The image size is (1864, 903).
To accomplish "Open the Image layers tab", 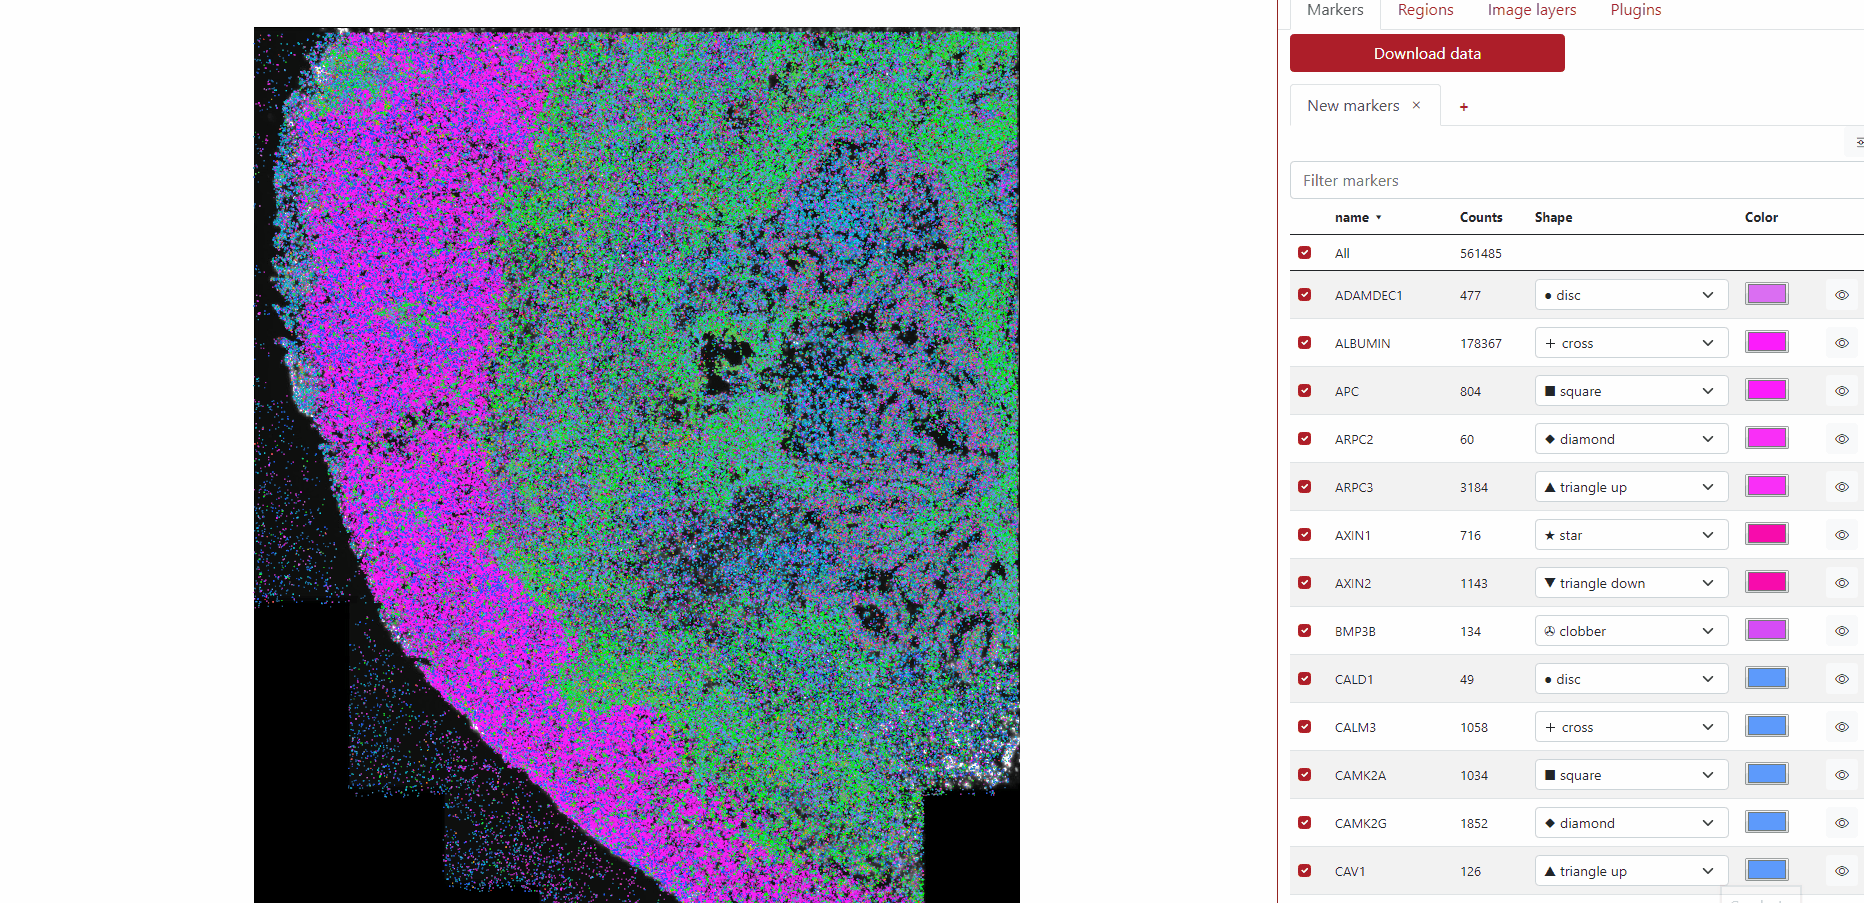I will pyautogui.click(x=1531, y=10).
